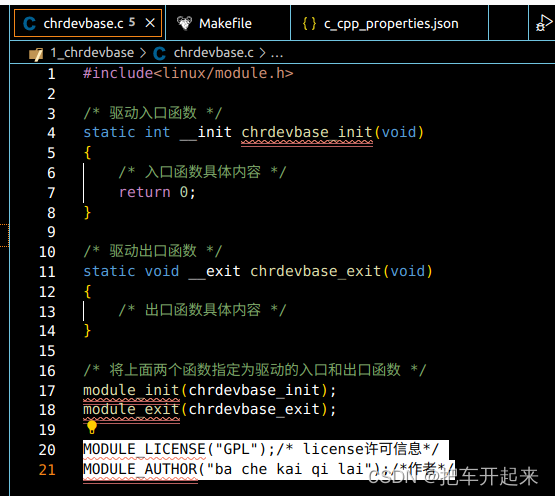Expand chevron after chrdevbase.c breadcrumb
Screen dimensions: 555x496
click(x=262, y=53)
